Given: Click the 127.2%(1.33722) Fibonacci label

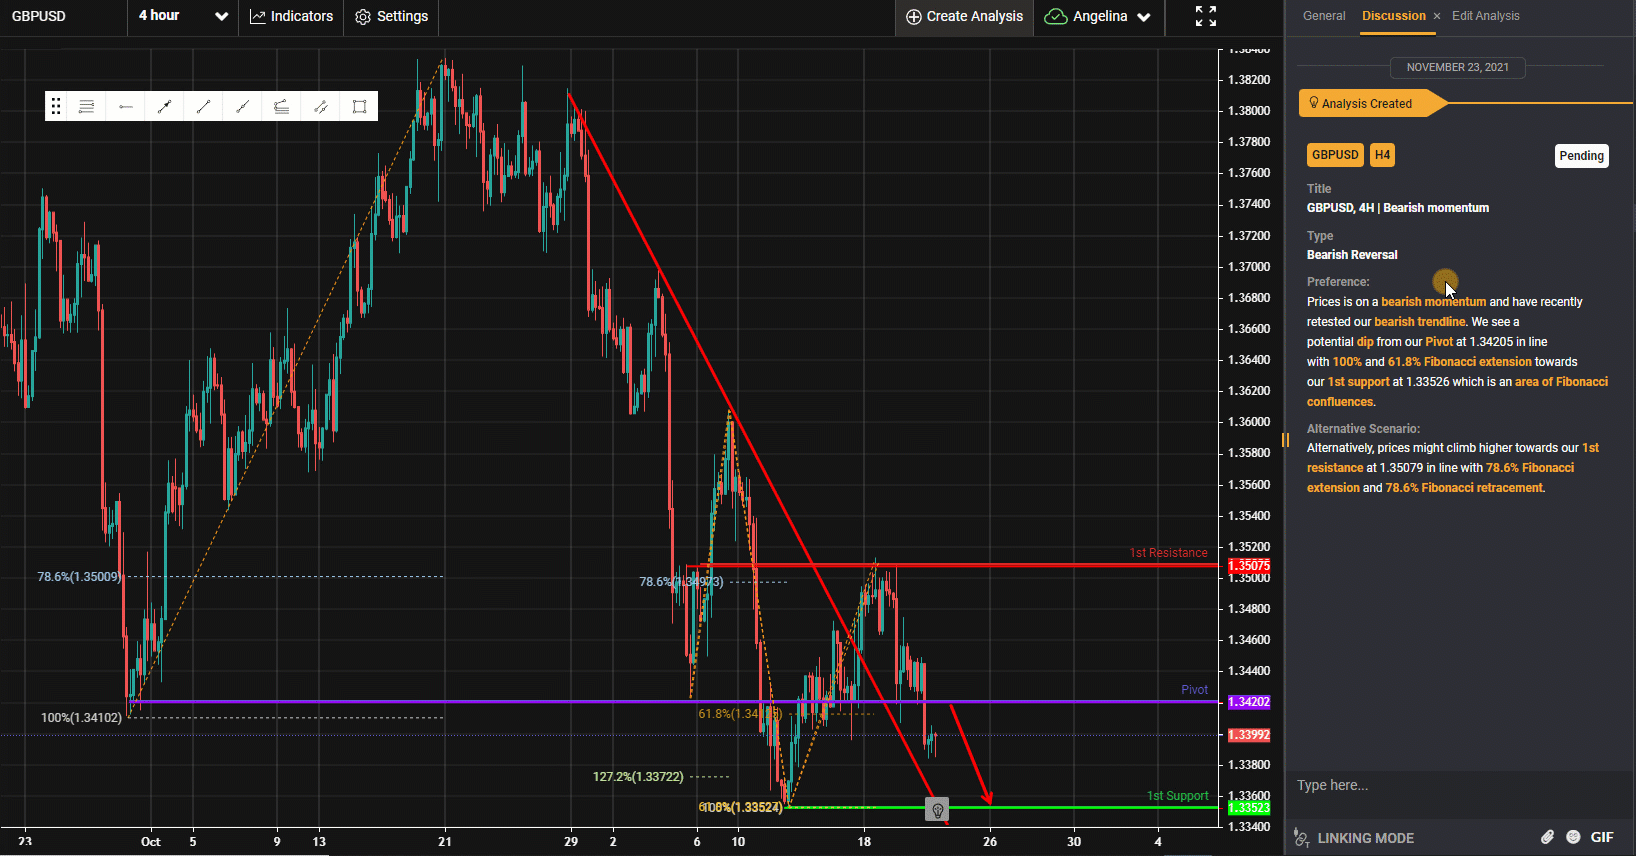Looking at the screenshot, I should tap(638, 777).
